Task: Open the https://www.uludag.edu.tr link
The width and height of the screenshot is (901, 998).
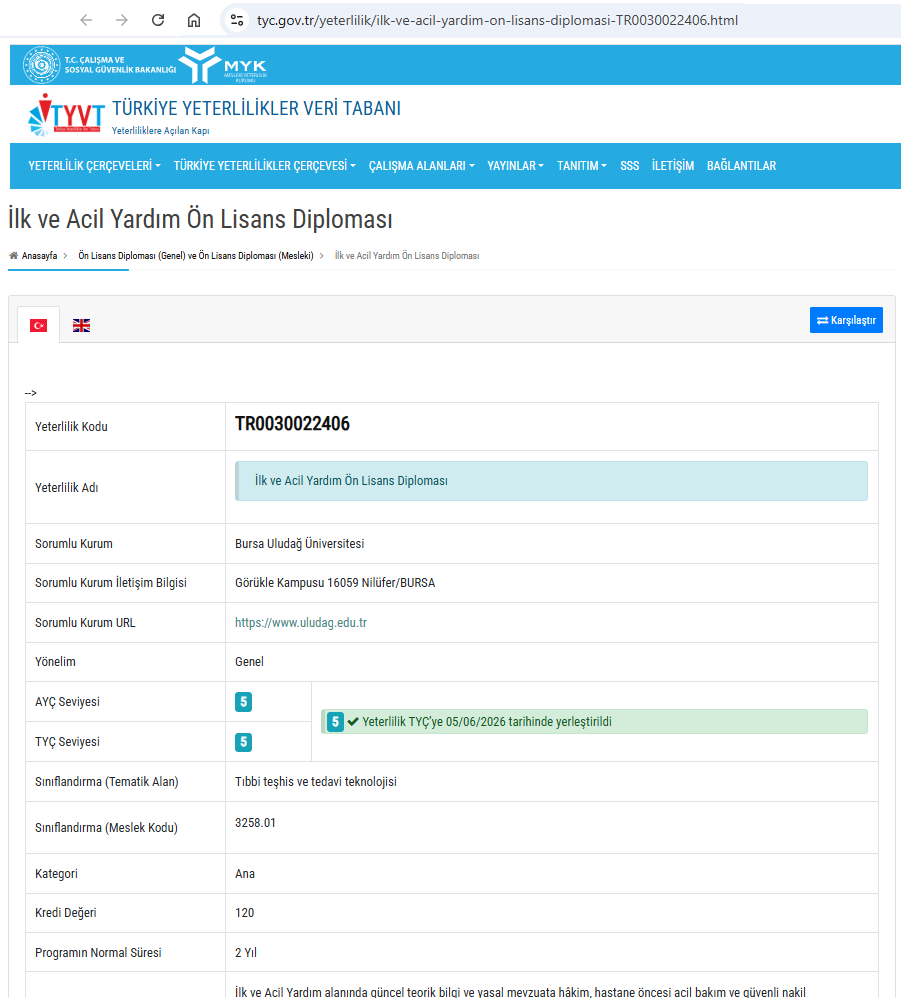Action: tap(301, 622)
